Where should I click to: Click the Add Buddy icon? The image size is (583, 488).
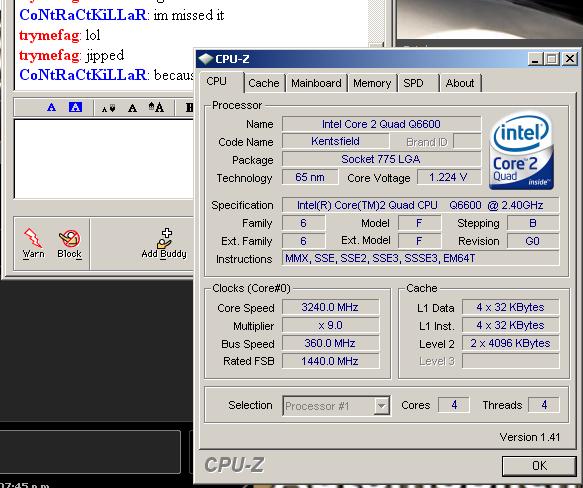coord(164,243)
